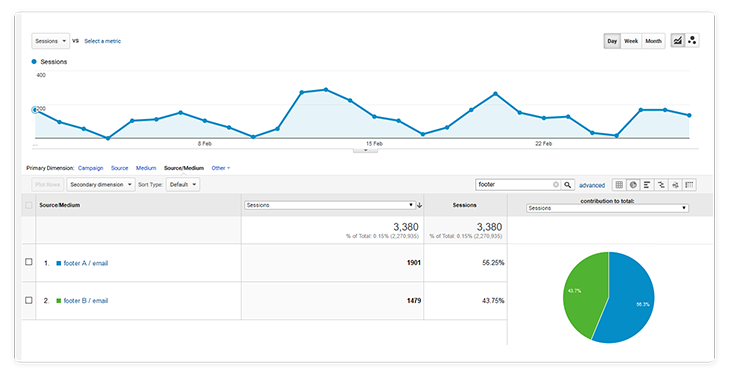Click the 15 Feb axis label
This screenshot has height=380, width=730.
[x=374, y=143]
